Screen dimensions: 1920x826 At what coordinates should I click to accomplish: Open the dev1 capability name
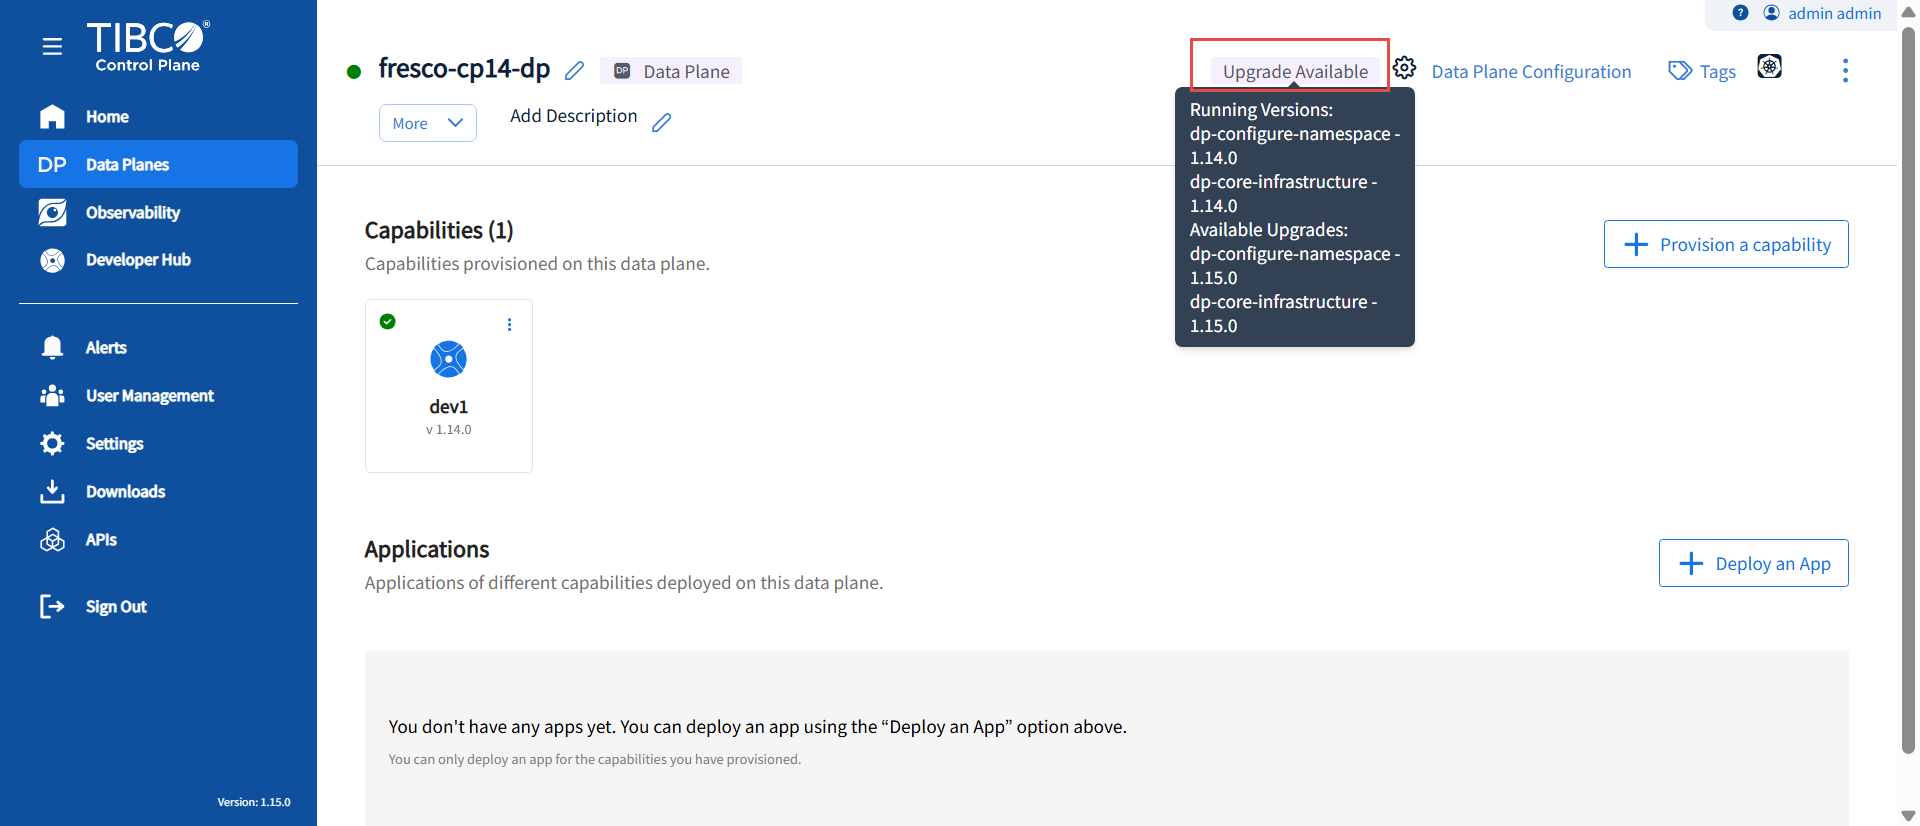448,407
